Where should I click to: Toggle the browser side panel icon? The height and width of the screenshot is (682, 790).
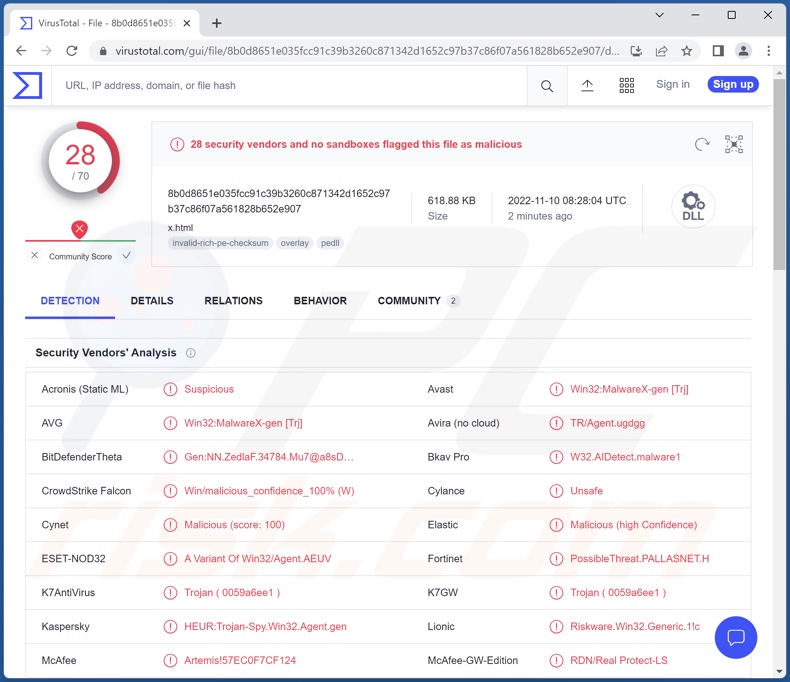click(718, 51)
